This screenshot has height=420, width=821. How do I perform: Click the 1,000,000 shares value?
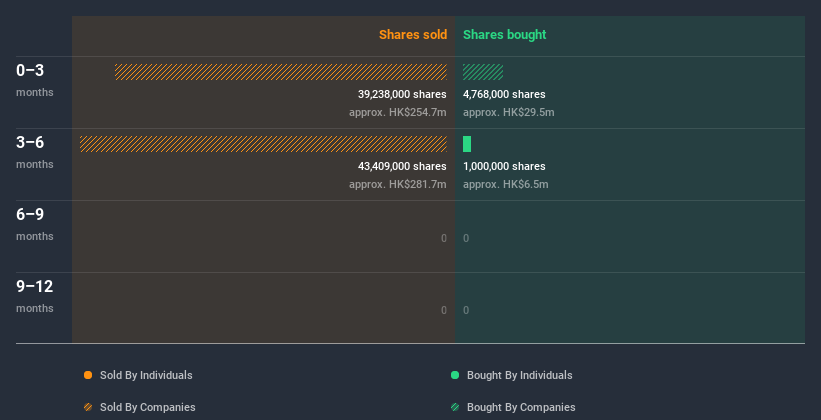pyautogui.click(x=504, y=167)
